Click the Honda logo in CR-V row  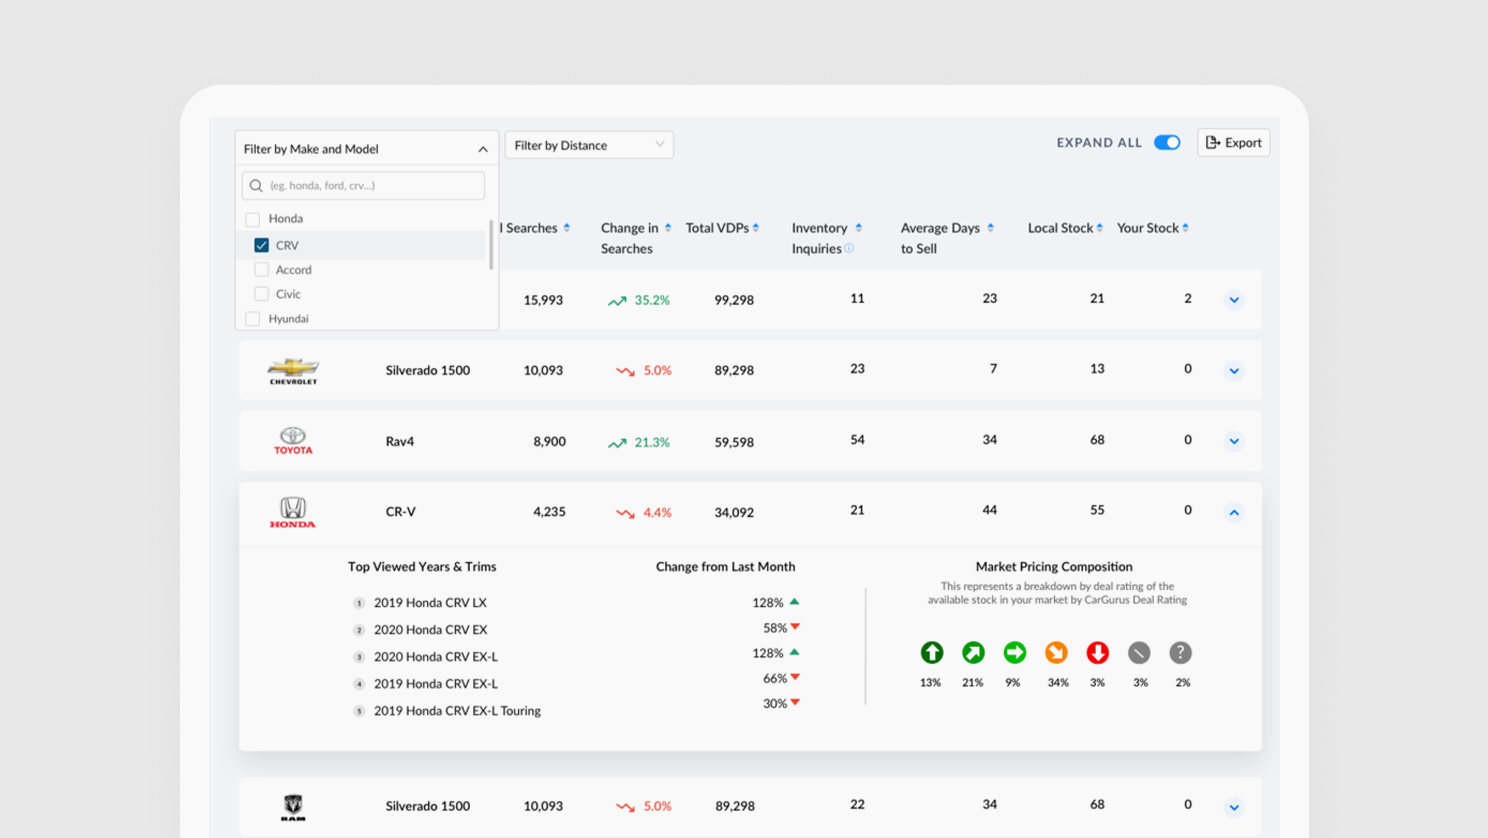pos(293,512)
